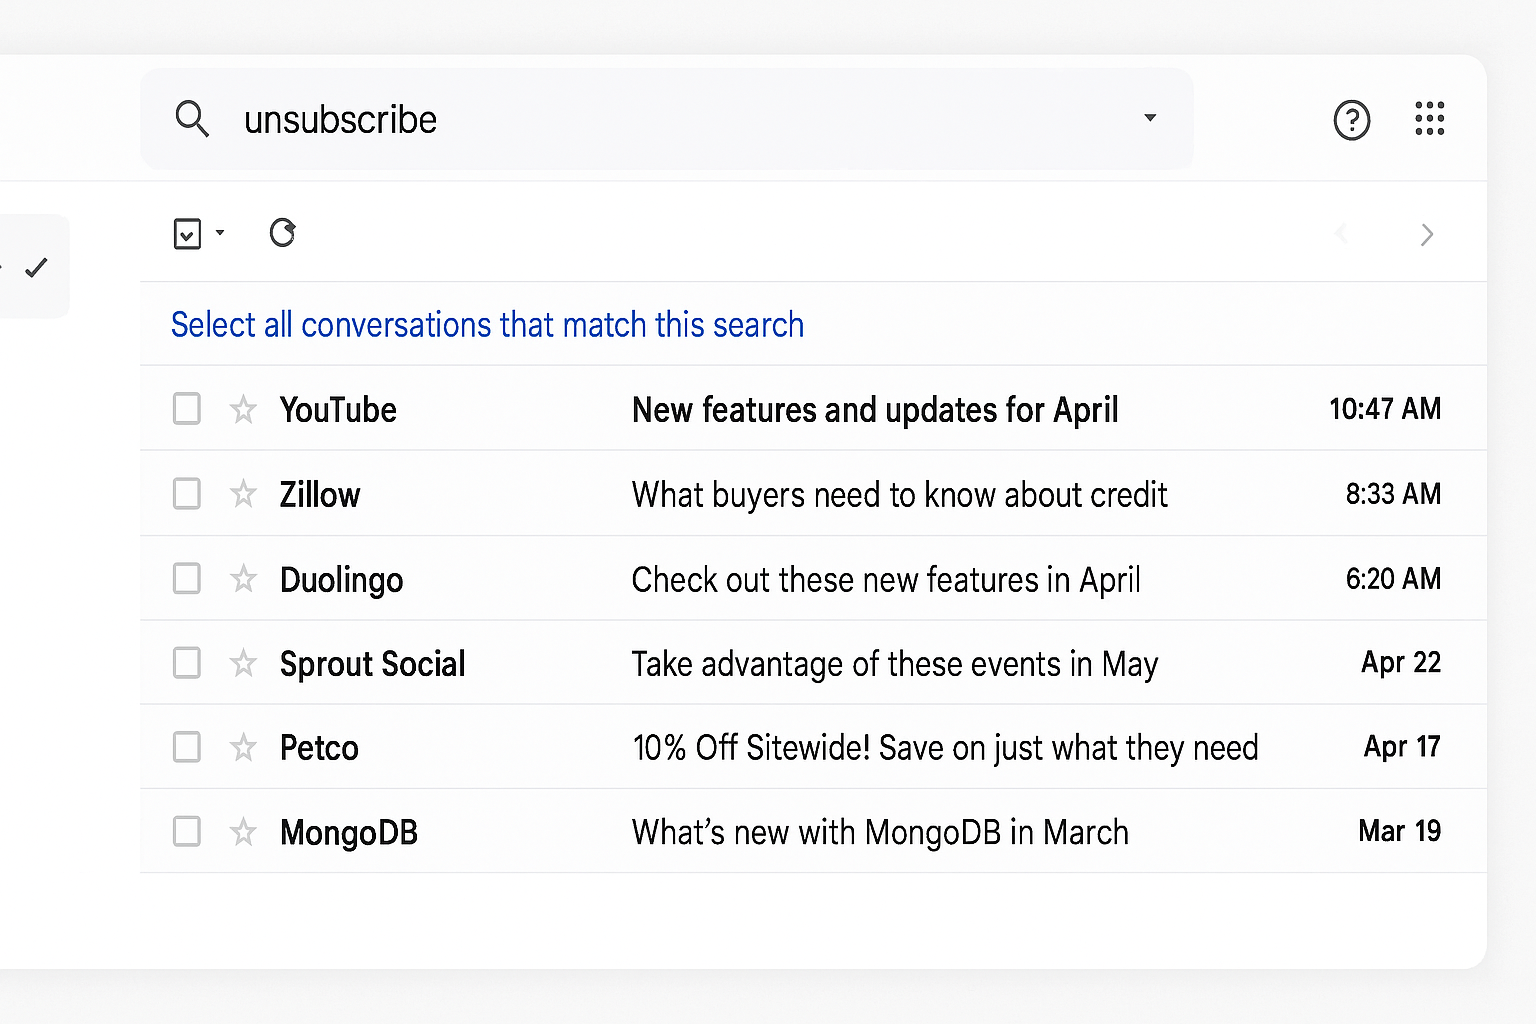This screenshot has height=1024, width=1536.
Task: Tick the select-all checkbox in toolbar
Action: tap(187, 234)
